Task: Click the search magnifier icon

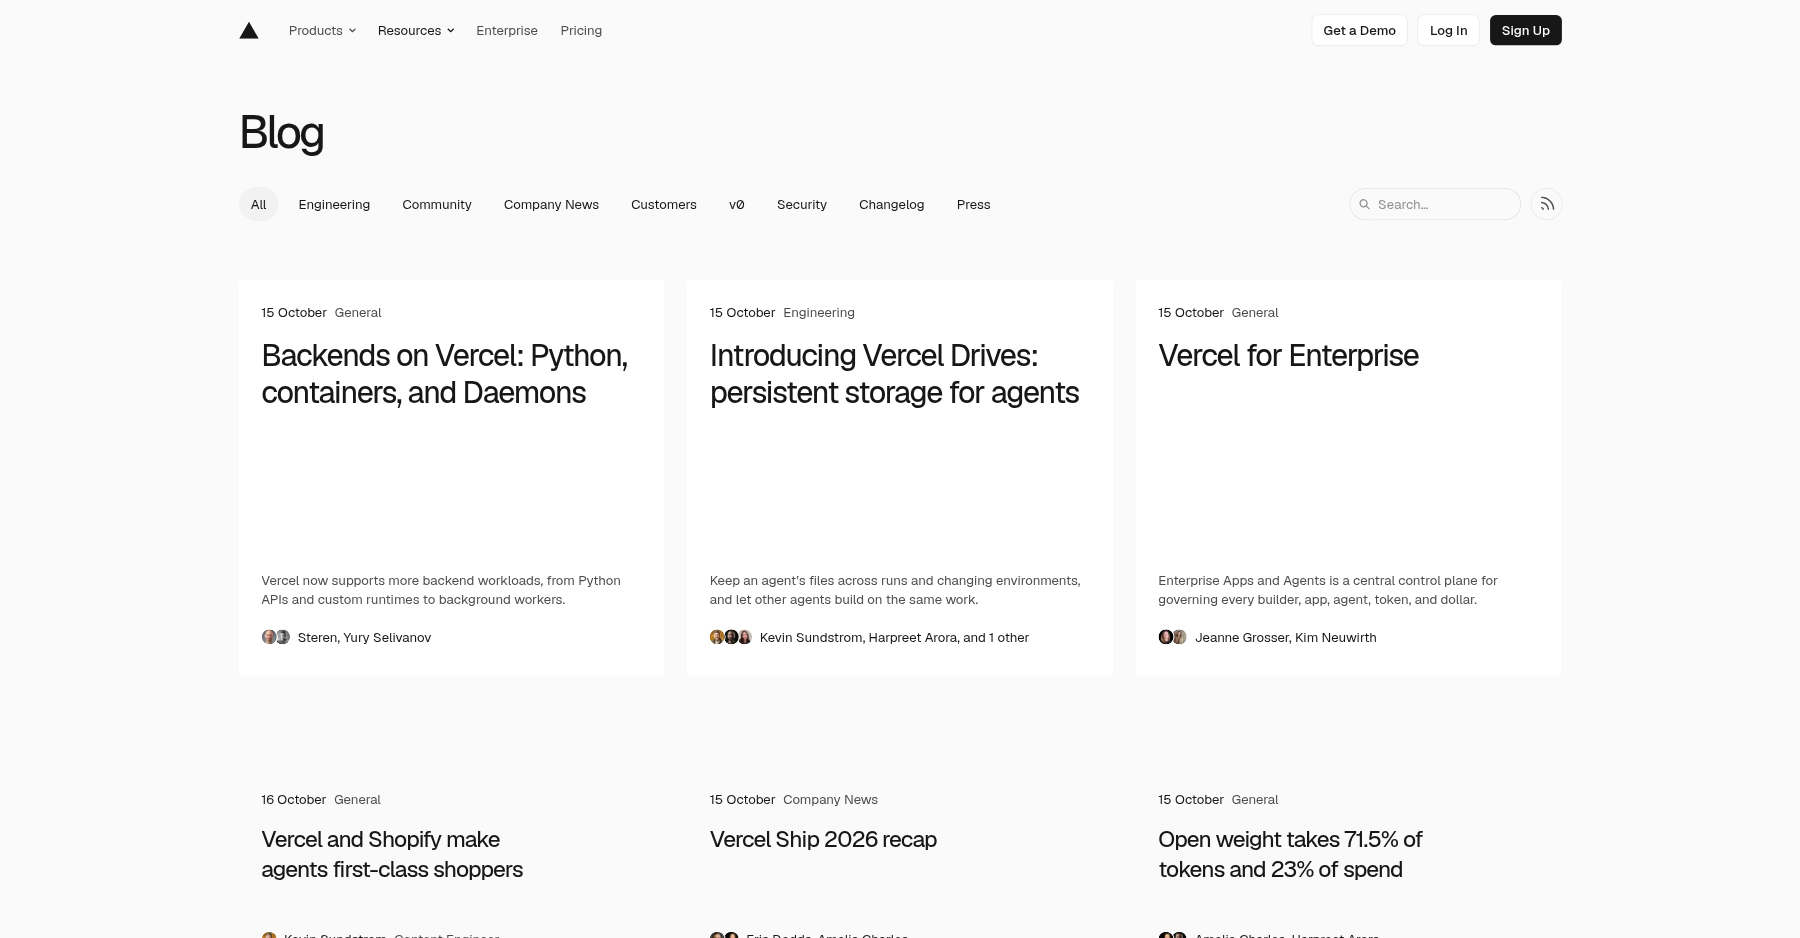Action: (x=1364, y=204)
